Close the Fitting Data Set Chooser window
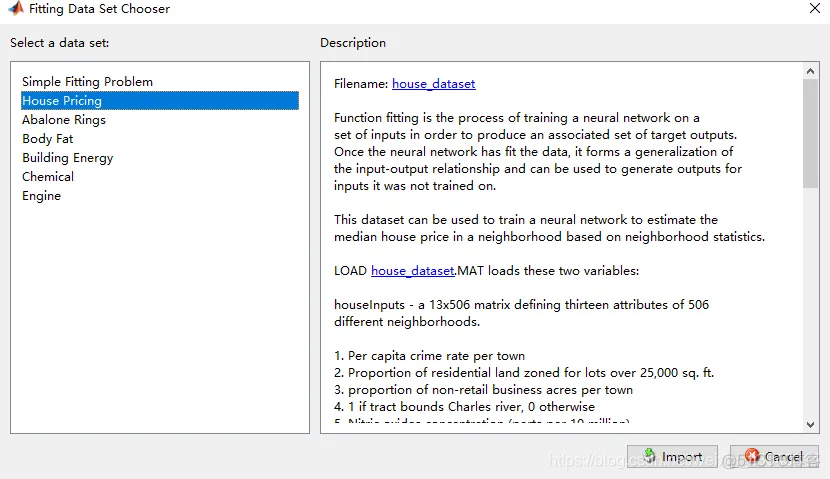 (815, 8)
